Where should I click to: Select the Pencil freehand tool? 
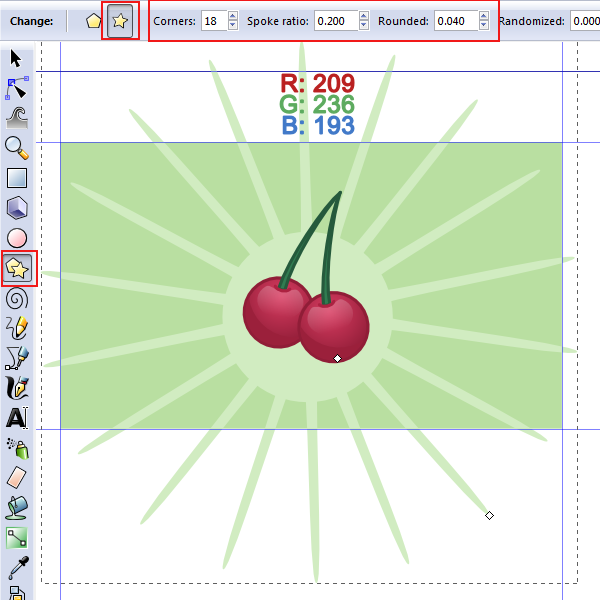click(x=17, y=328)
